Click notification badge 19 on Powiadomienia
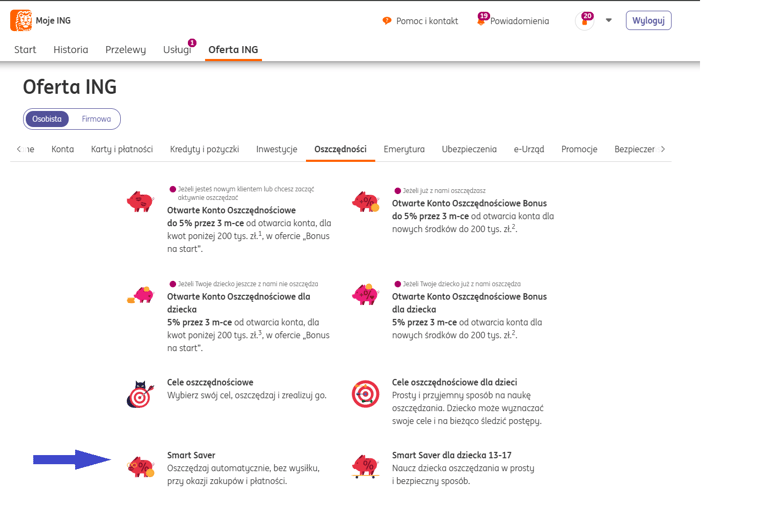Viewport: 780px width, 506px height. pyautogui.click(x=484, y=16)
